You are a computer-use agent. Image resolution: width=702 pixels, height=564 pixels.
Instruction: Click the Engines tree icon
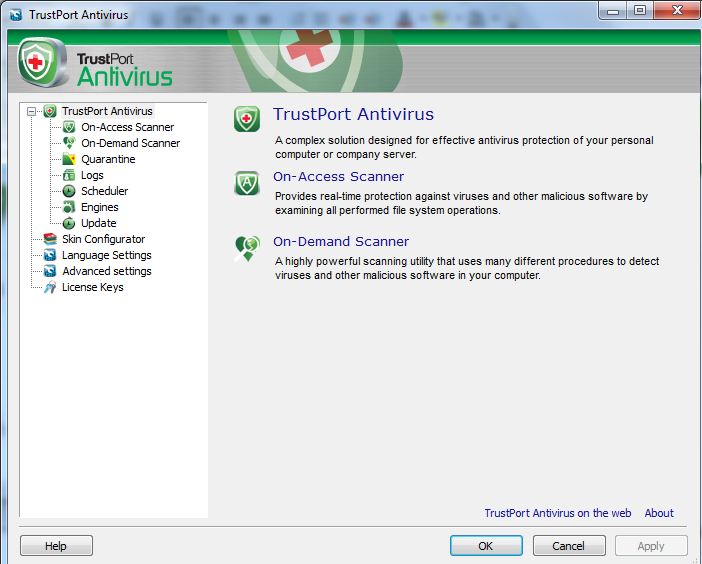69,207
